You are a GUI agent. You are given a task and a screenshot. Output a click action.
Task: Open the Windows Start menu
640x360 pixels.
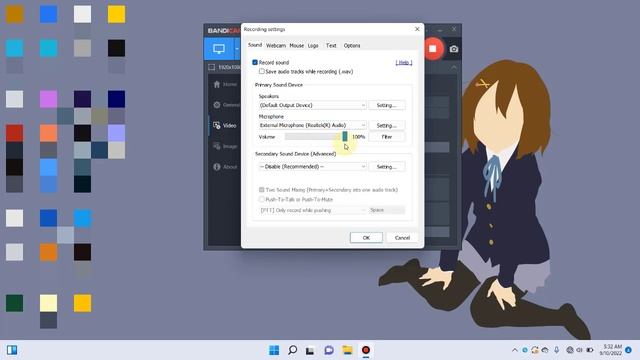[274, 350]
